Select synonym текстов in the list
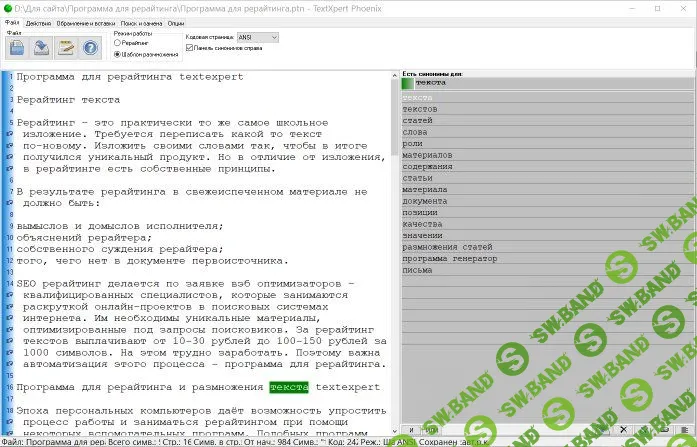The height and width of the screenshot is (447, 697). tap(548, 109)
